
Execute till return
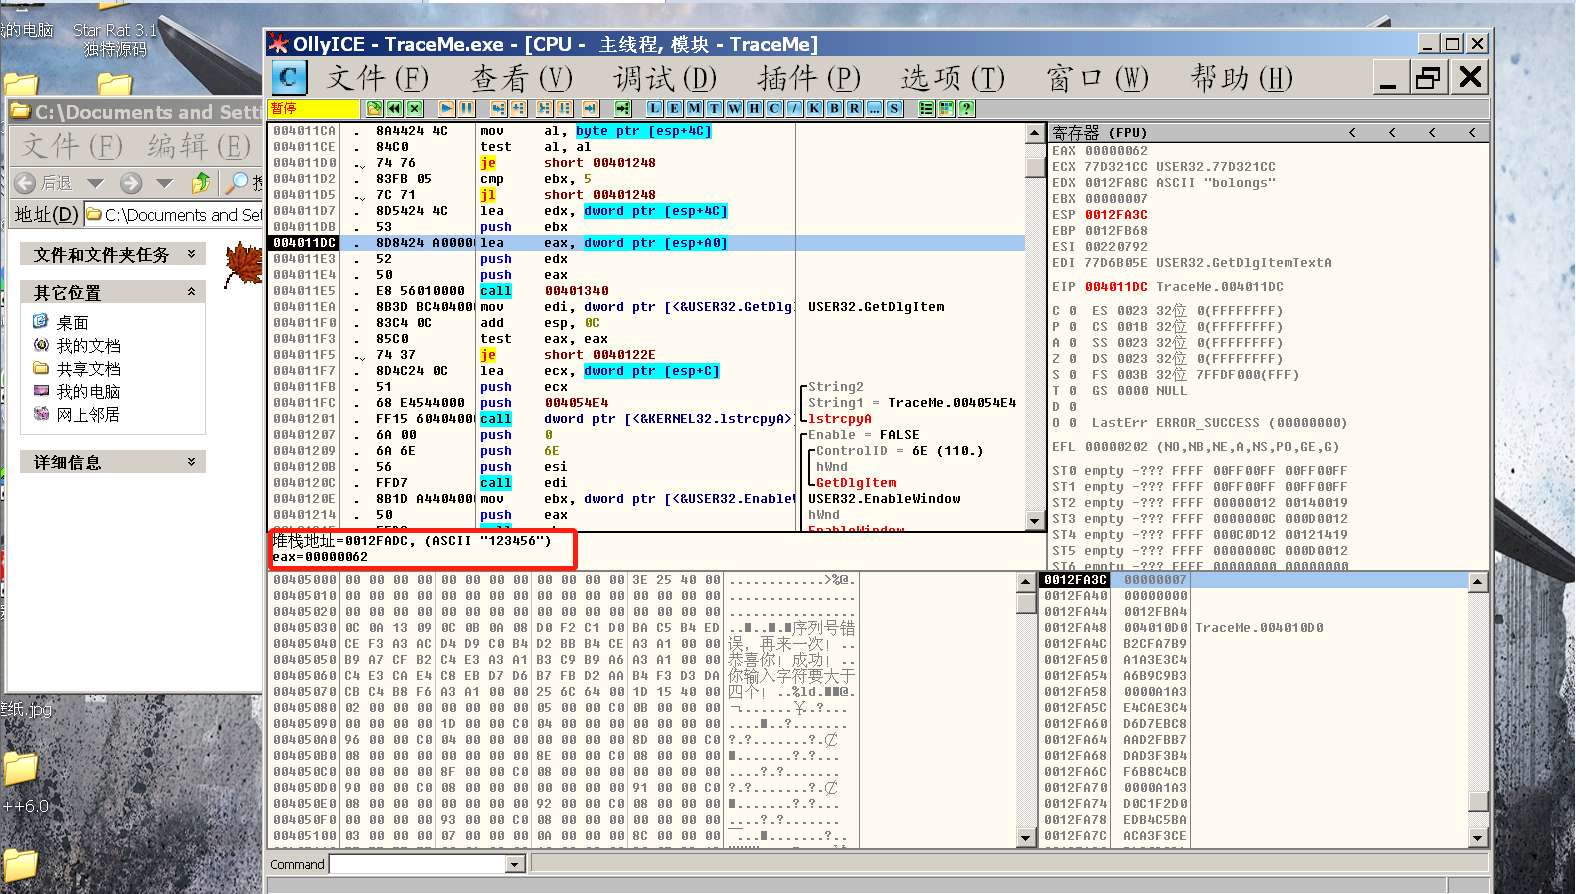[x=591, y=108]
